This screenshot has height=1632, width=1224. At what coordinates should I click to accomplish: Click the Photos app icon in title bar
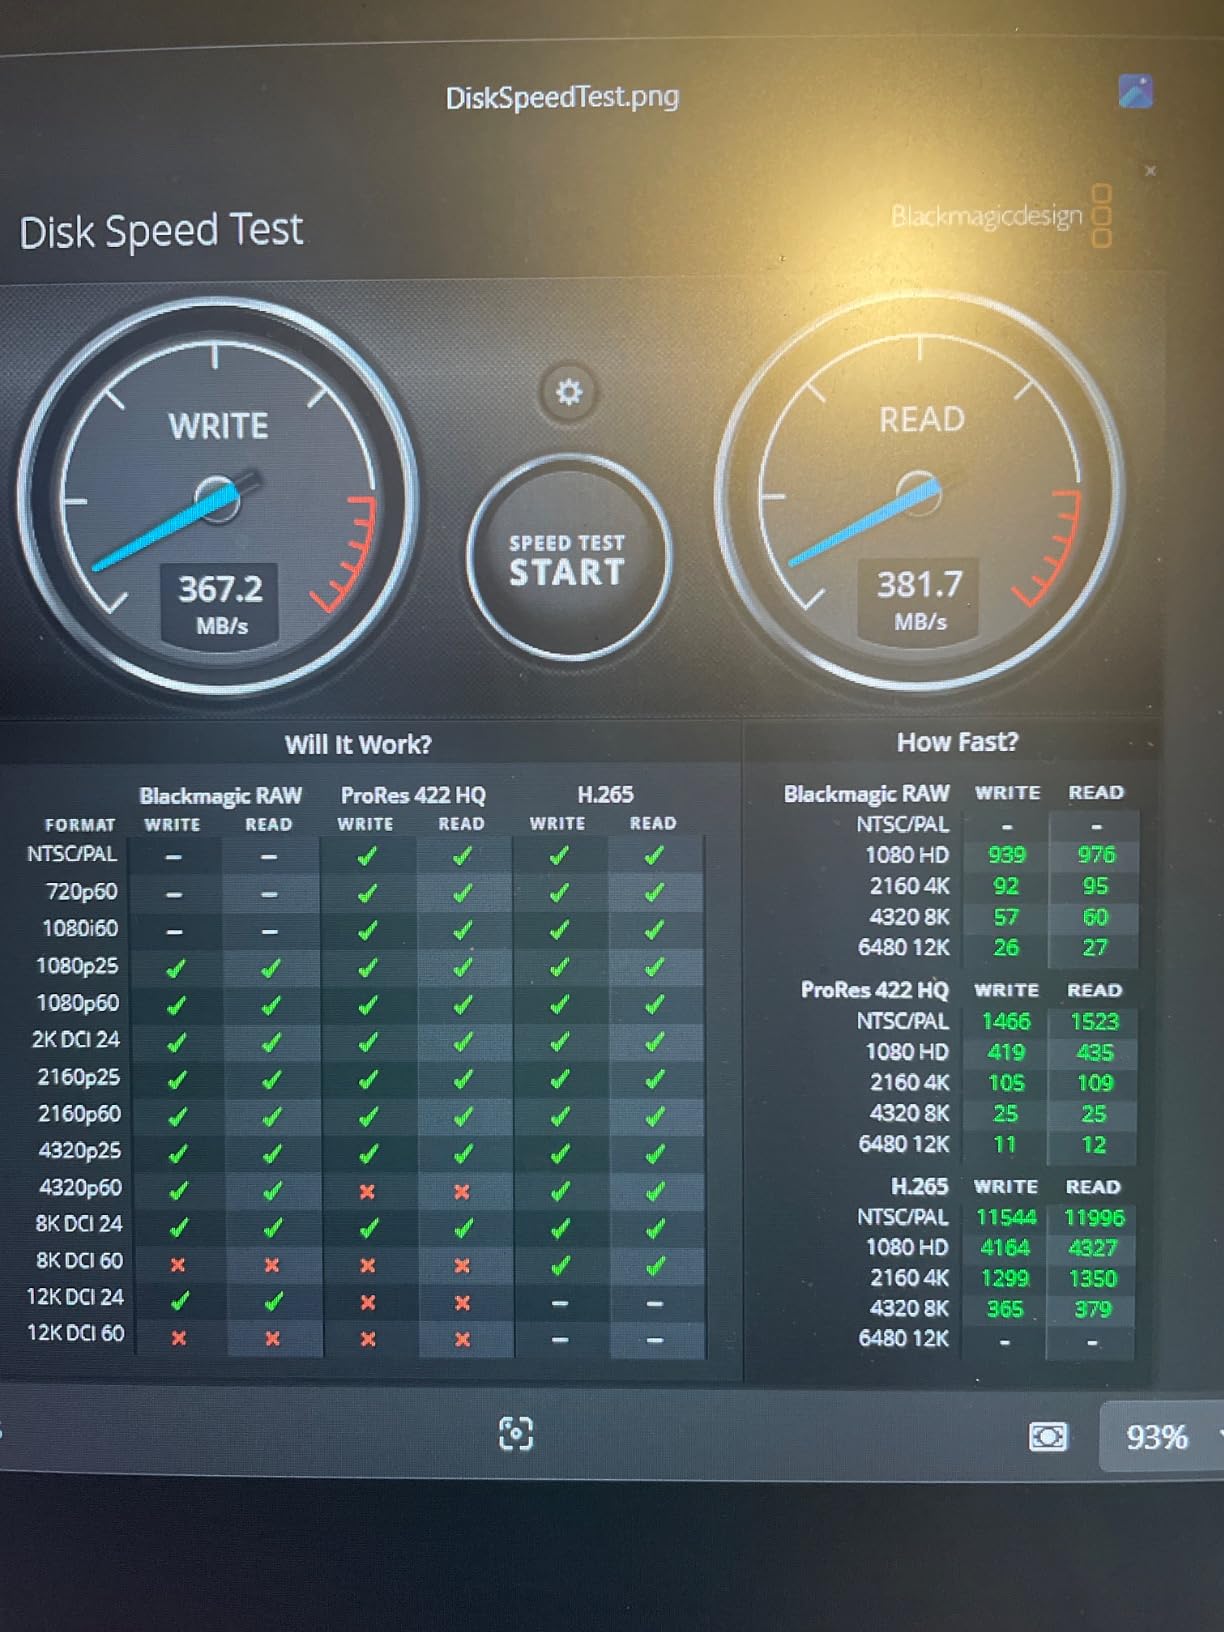[x=1135, y=92]
